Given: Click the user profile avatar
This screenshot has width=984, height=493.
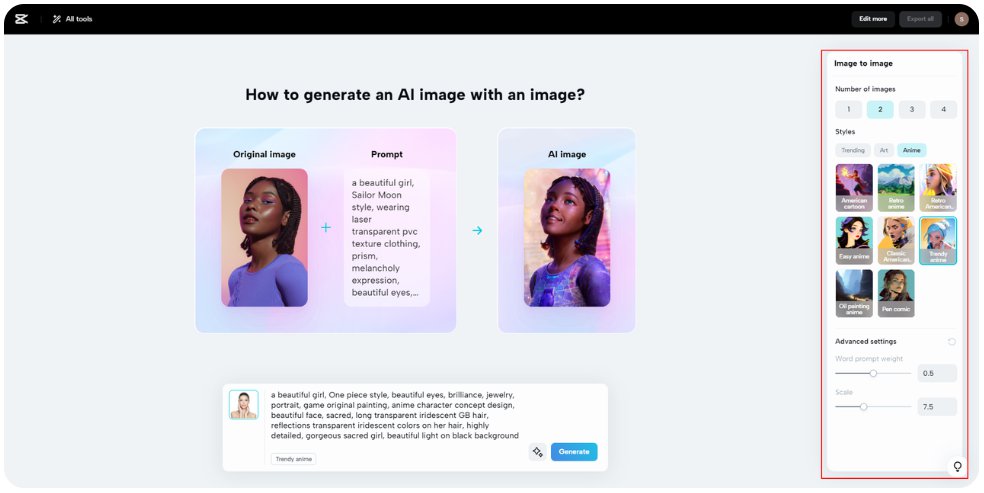Looking at the screenshot, I should tap(961, 19).
